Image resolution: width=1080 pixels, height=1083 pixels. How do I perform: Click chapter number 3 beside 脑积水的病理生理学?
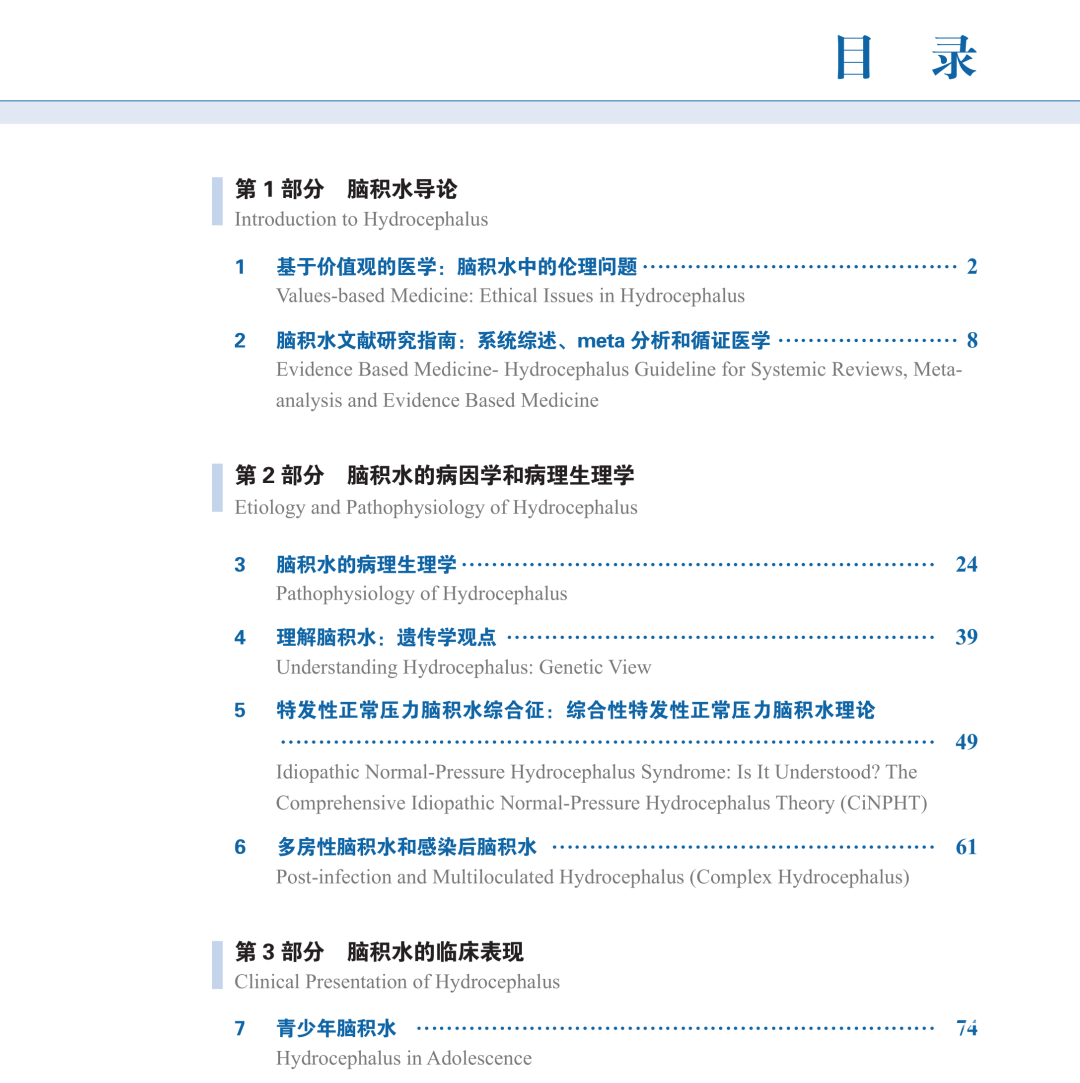tap(240, 566)
